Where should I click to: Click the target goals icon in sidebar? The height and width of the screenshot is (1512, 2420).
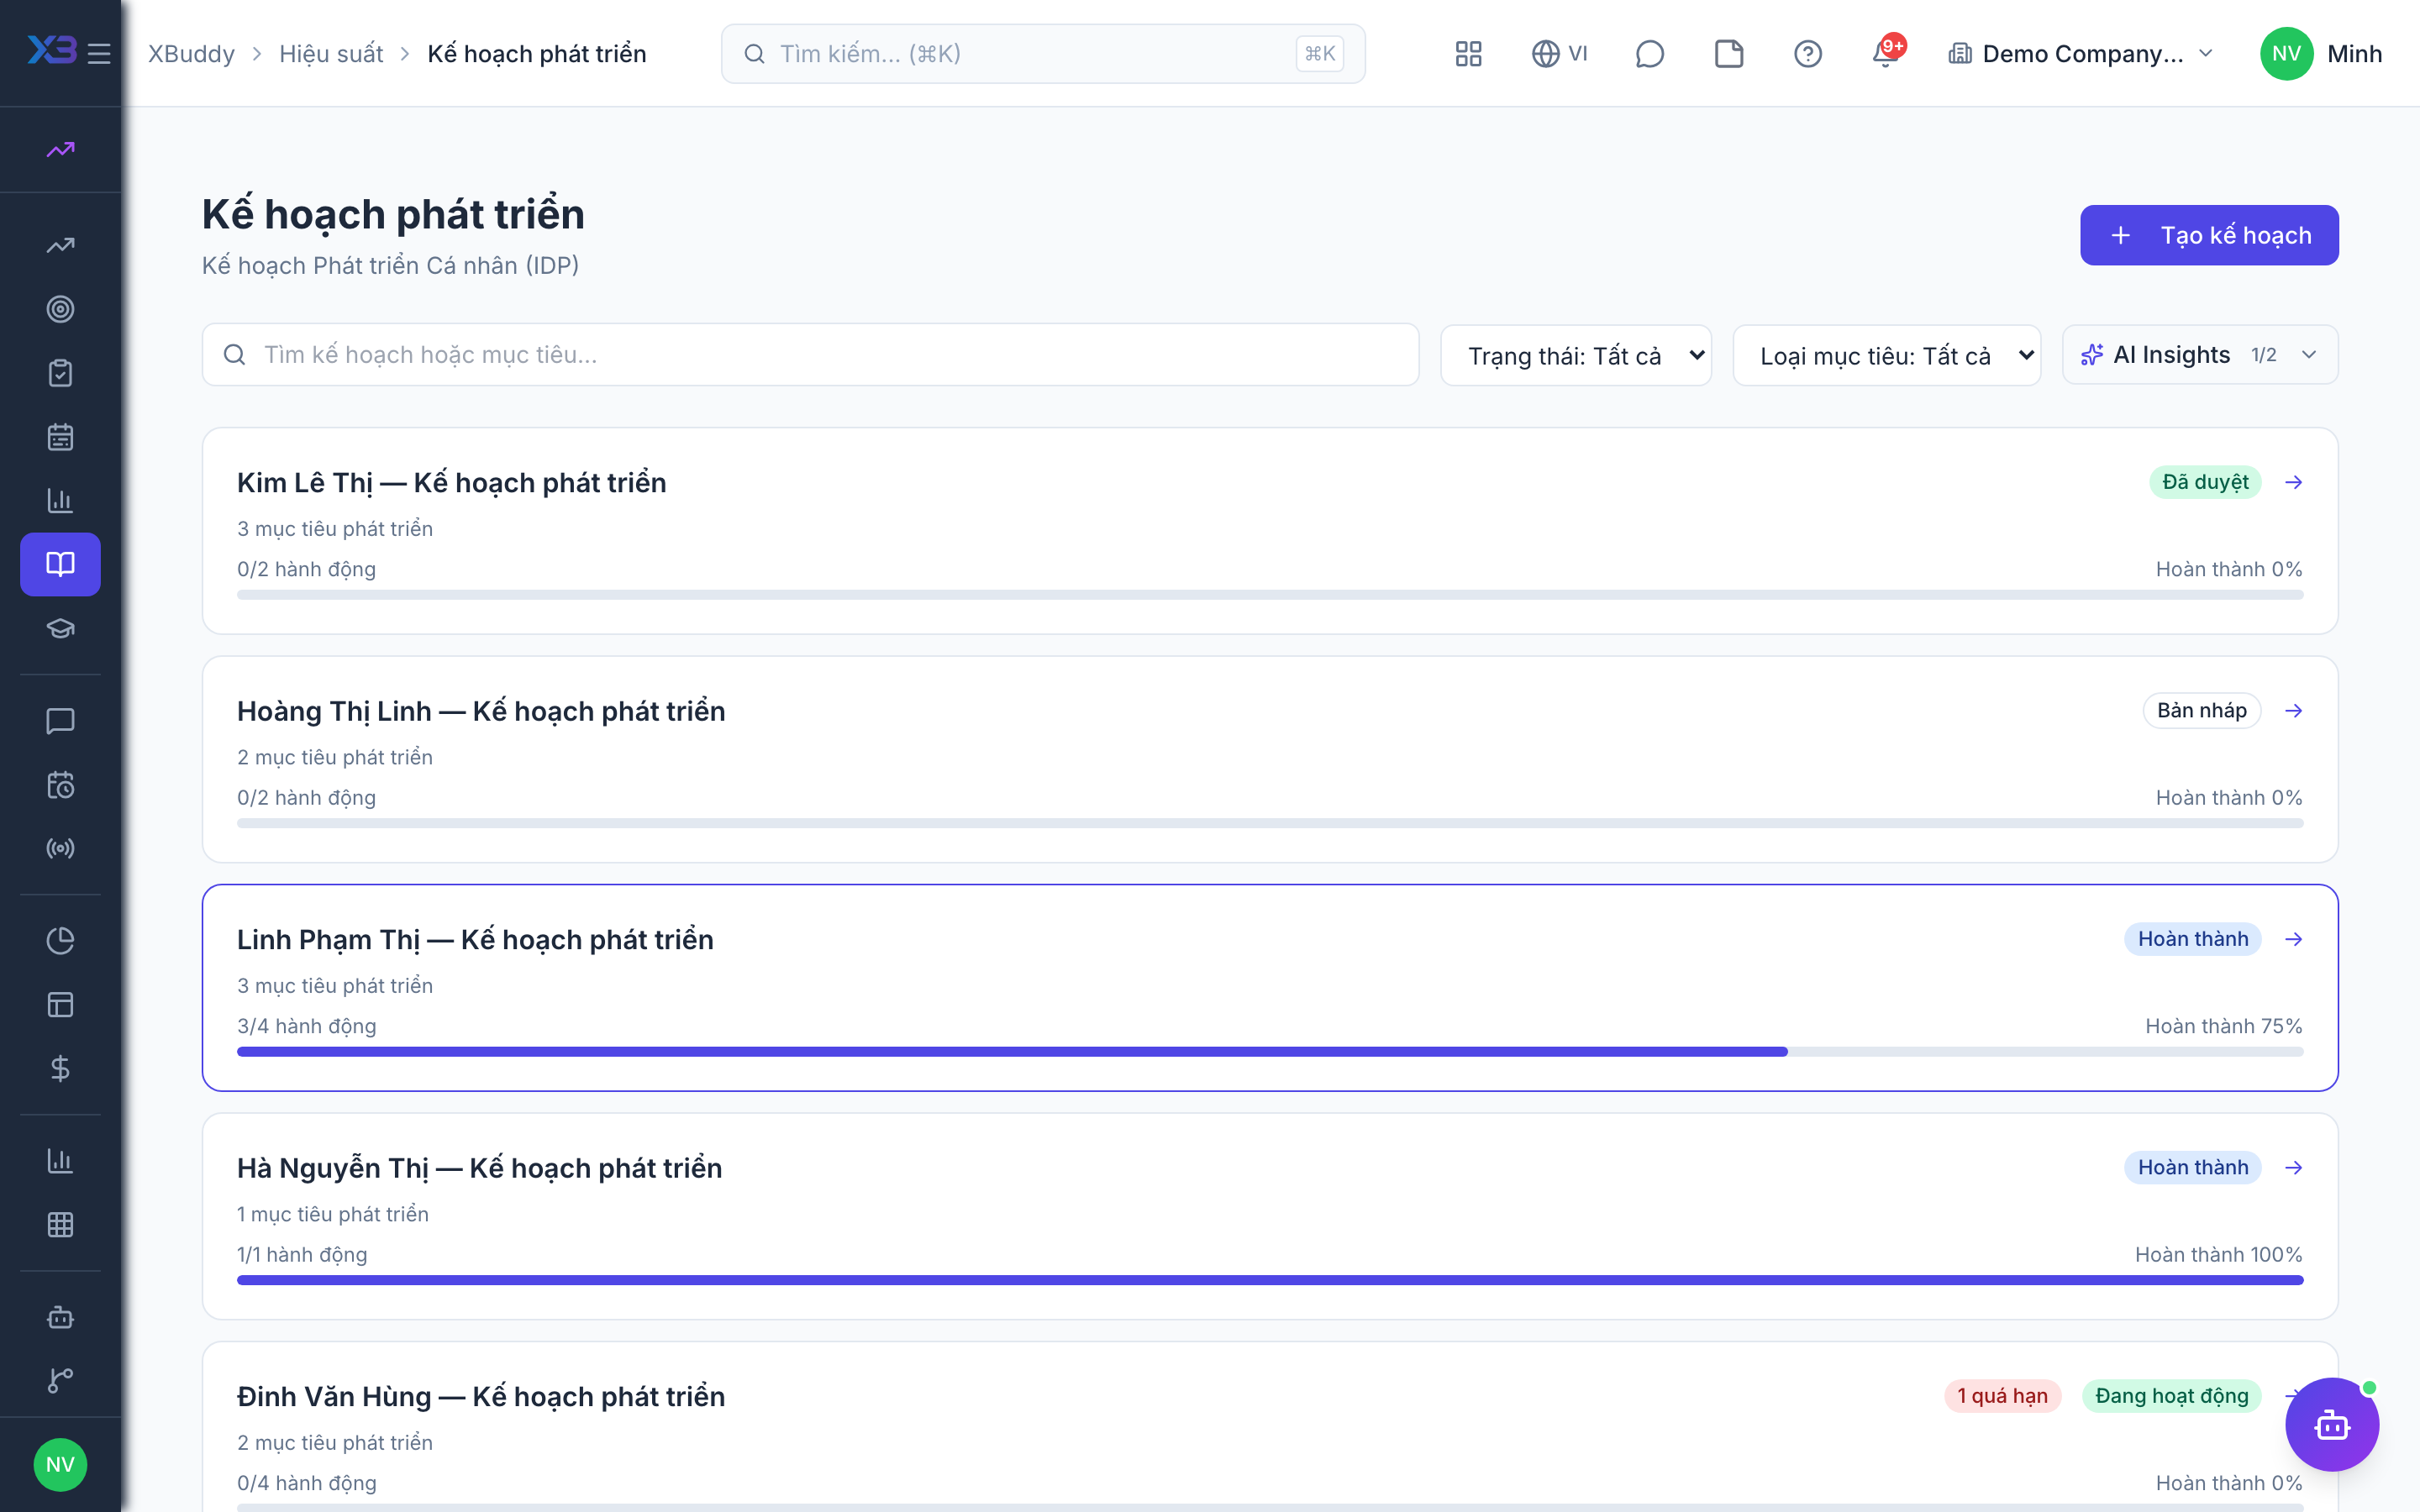60,309
